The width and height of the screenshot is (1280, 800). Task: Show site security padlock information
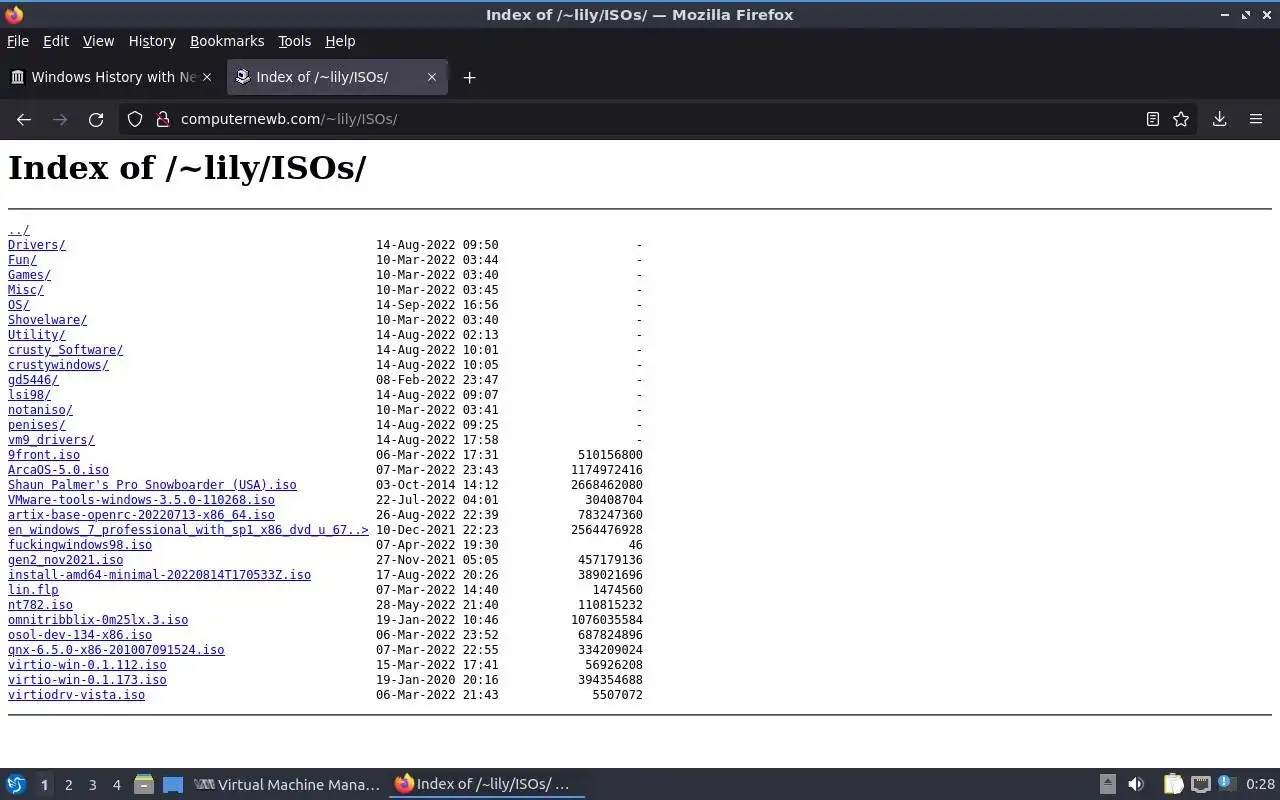[x=163, y=119]
